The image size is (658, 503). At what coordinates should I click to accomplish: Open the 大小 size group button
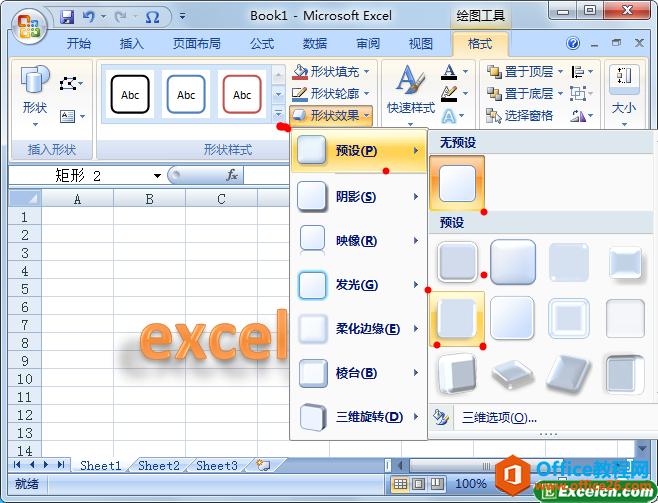[624, 96]
